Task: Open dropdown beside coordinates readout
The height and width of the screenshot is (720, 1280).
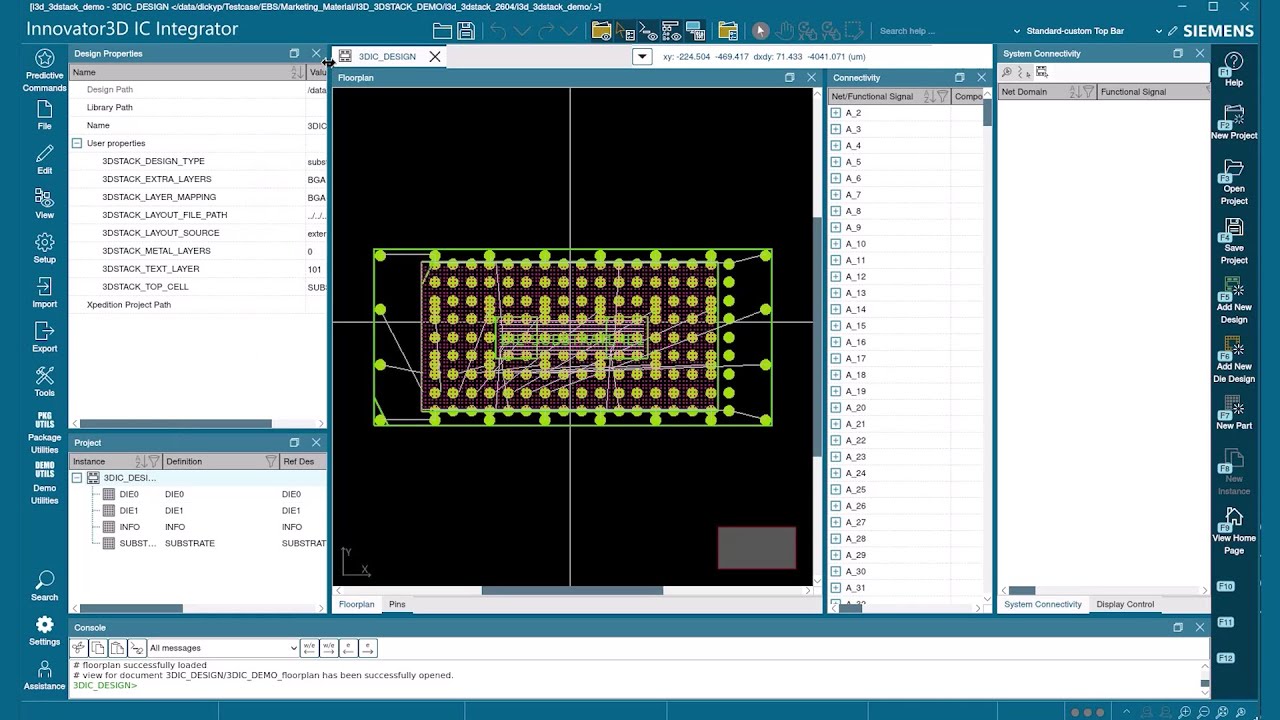Action: (642, 57)
